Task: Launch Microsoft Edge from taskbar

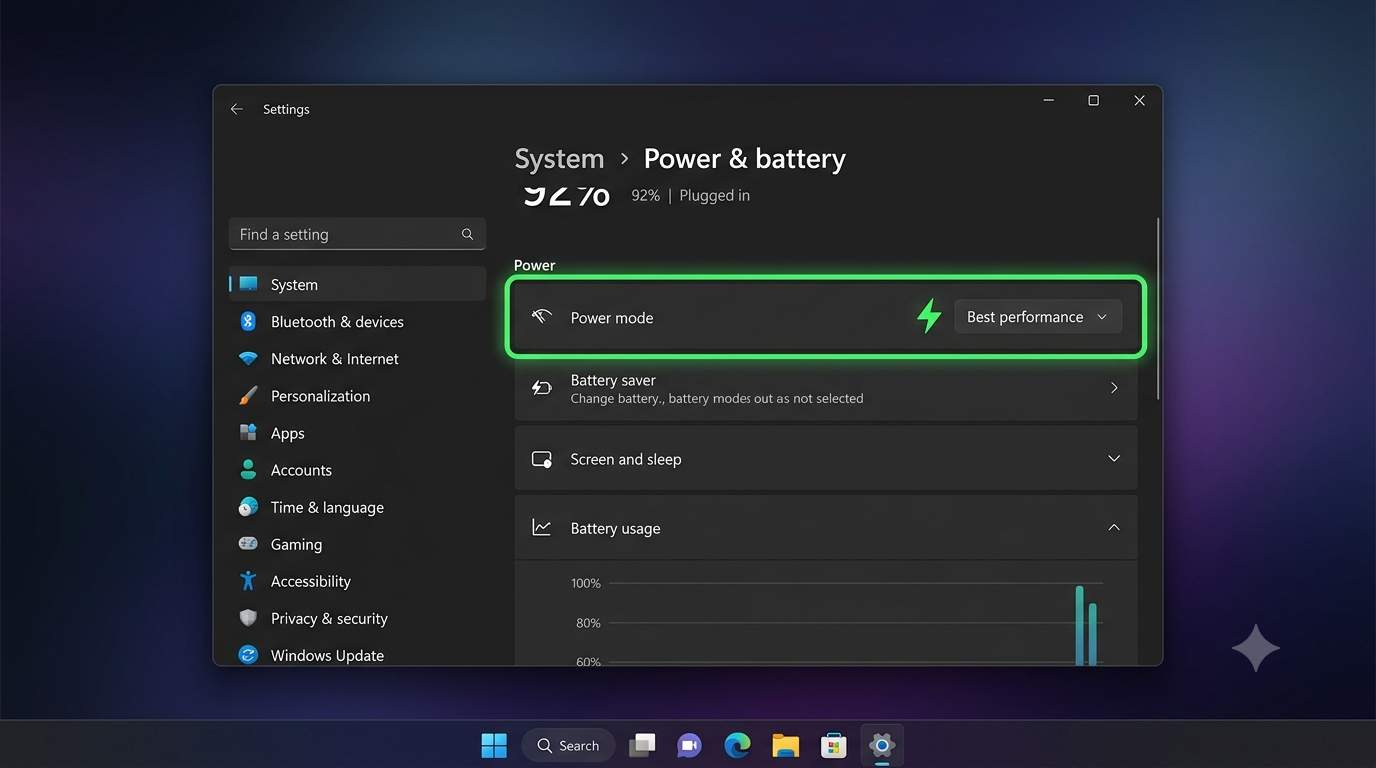Action: pos(738,745)
